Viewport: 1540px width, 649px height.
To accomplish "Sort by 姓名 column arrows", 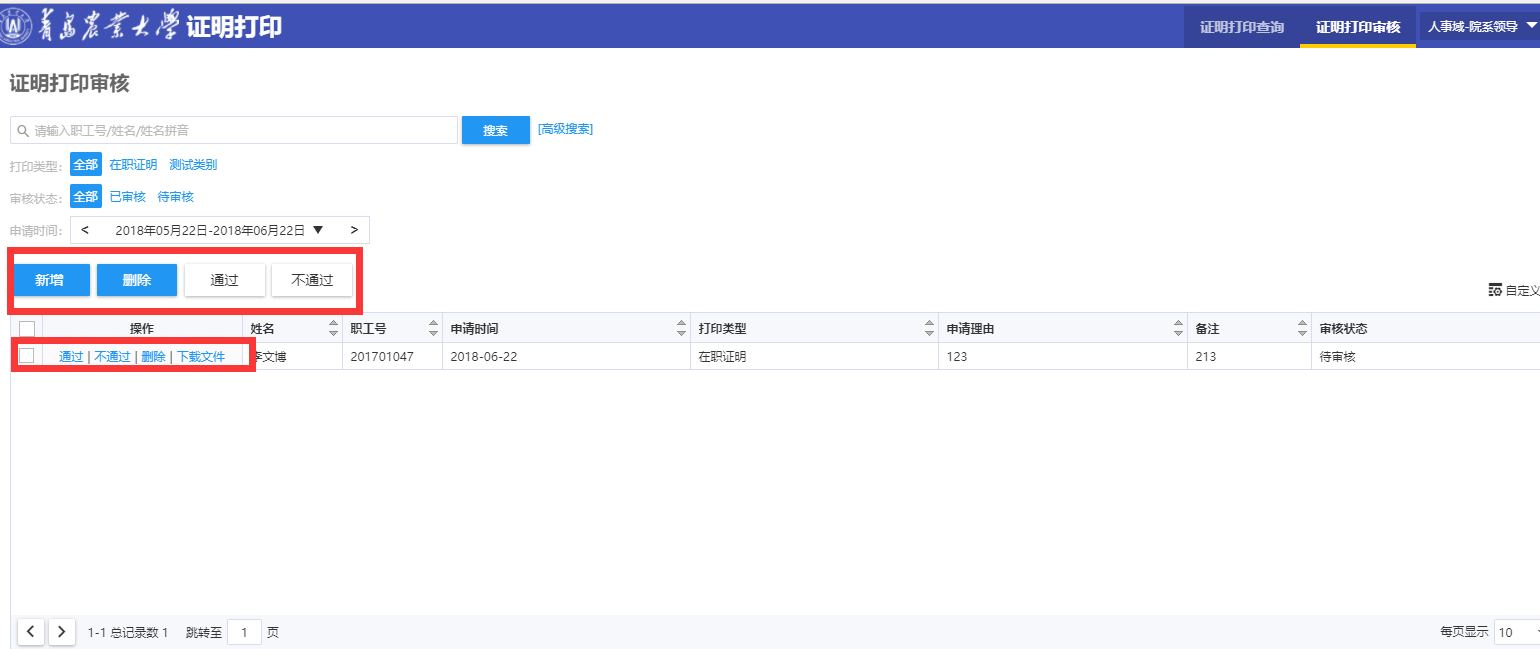I will (x=333, y=328).
